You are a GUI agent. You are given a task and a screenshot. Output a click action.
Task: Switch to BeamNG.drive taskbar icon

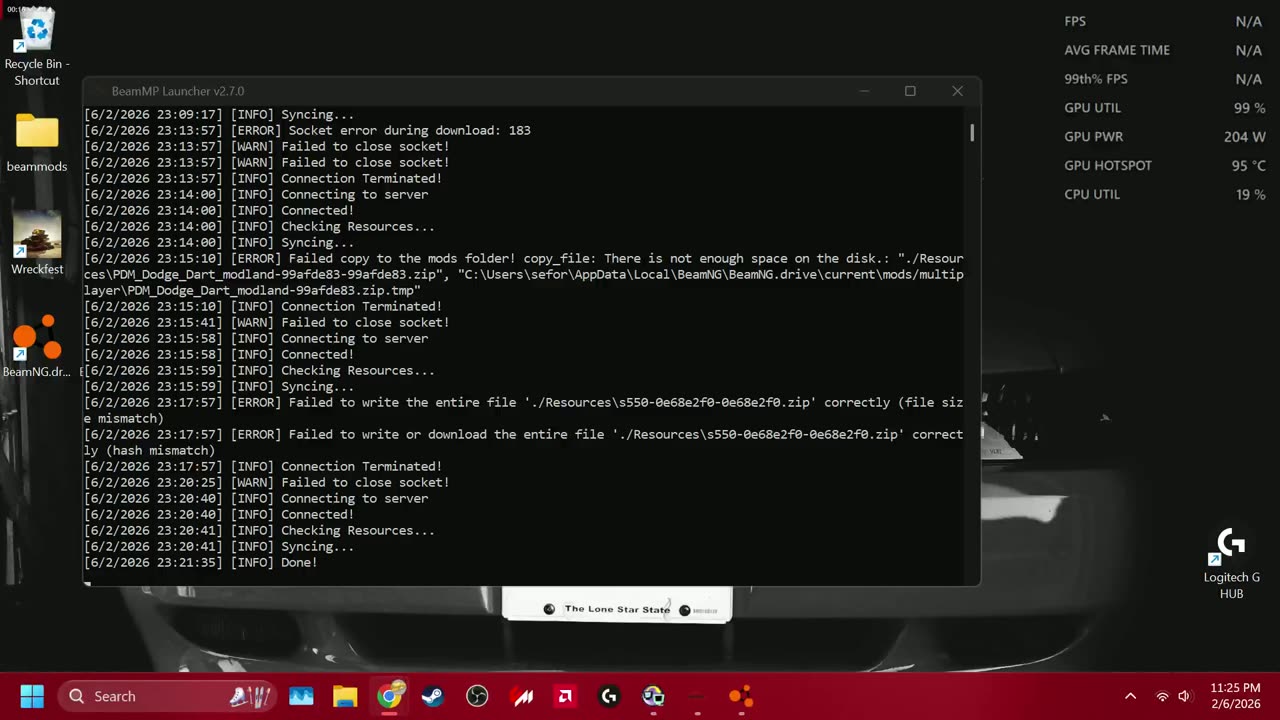click(741, 696)
